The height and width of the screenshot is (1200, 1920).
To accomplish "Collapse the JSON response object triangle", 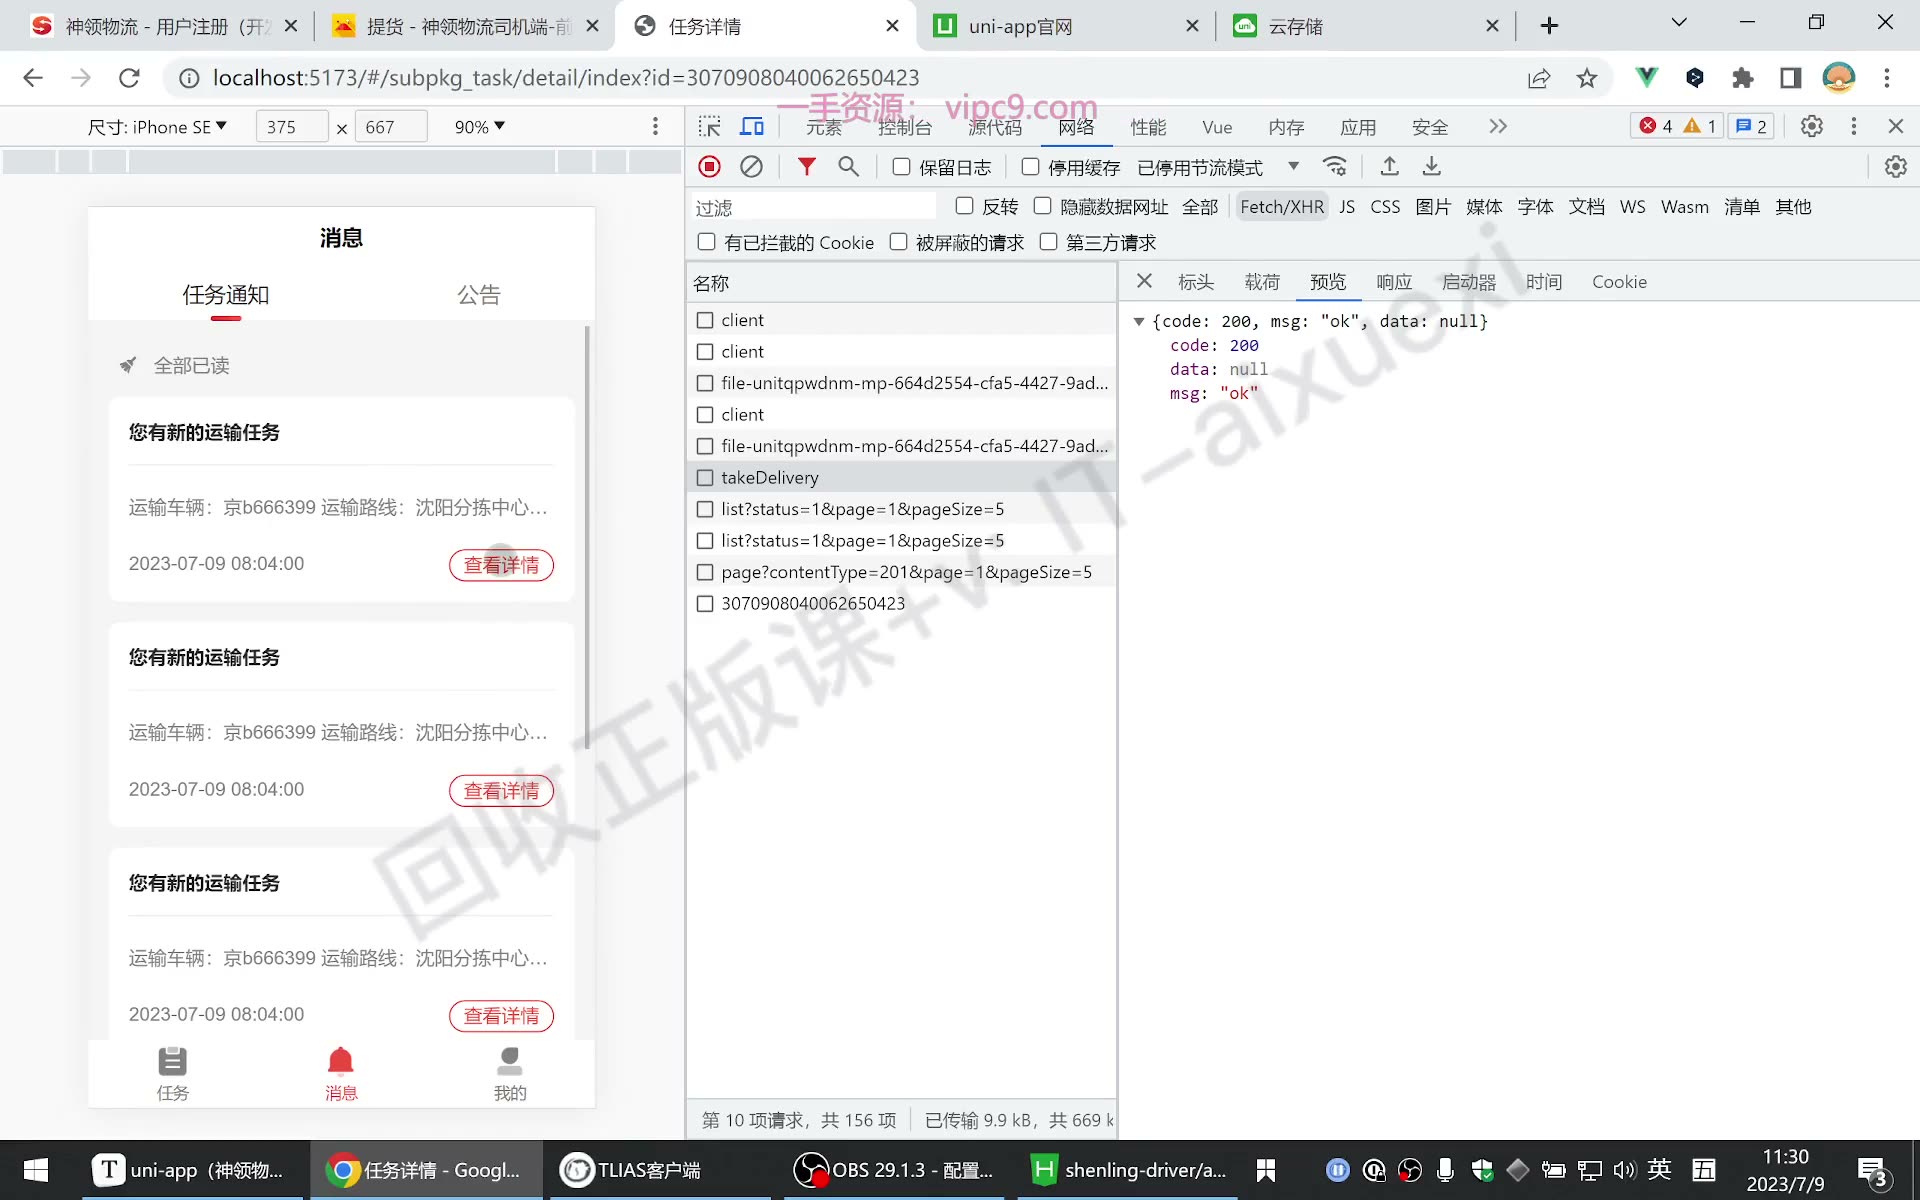I will tap(1138, 321).
